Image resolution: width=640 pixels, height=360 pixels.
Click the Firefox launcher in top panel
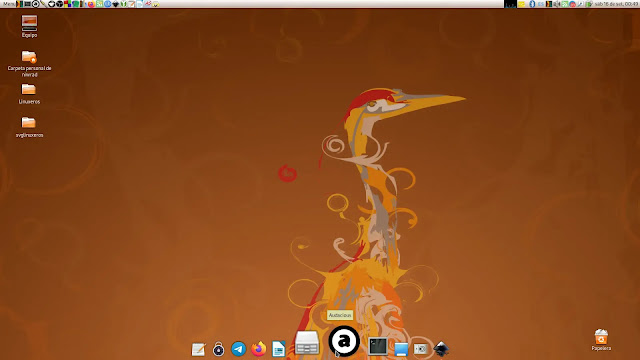pyautogui.click(x=91, y=4)
